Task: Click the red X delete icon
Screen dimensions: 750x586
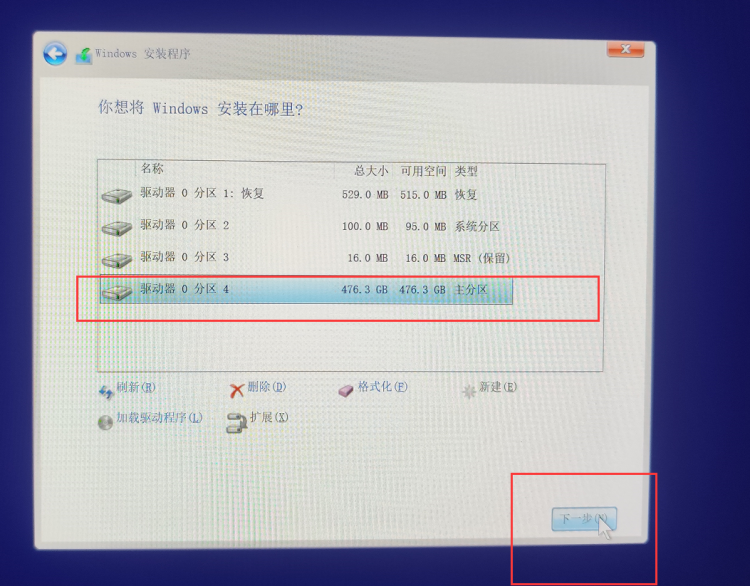Action: coord(236,391)
